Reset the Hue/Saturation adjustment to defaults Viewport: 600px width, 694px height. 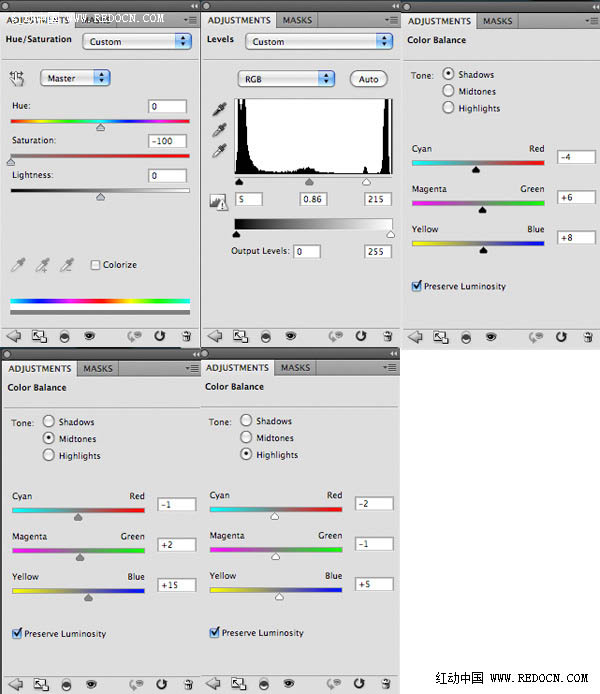point(160,336)
